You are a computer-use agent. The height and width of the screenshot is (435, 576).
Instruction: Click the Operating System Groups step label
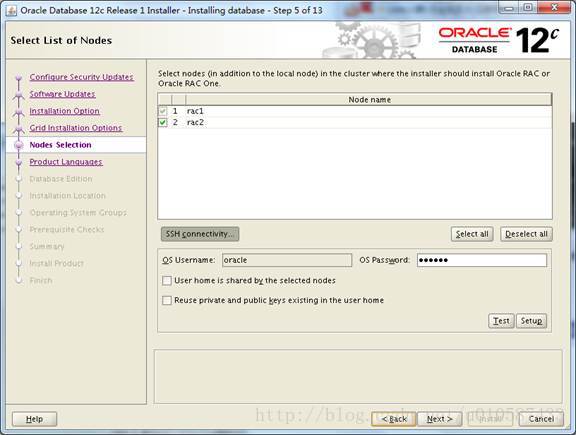click(78, 213)
